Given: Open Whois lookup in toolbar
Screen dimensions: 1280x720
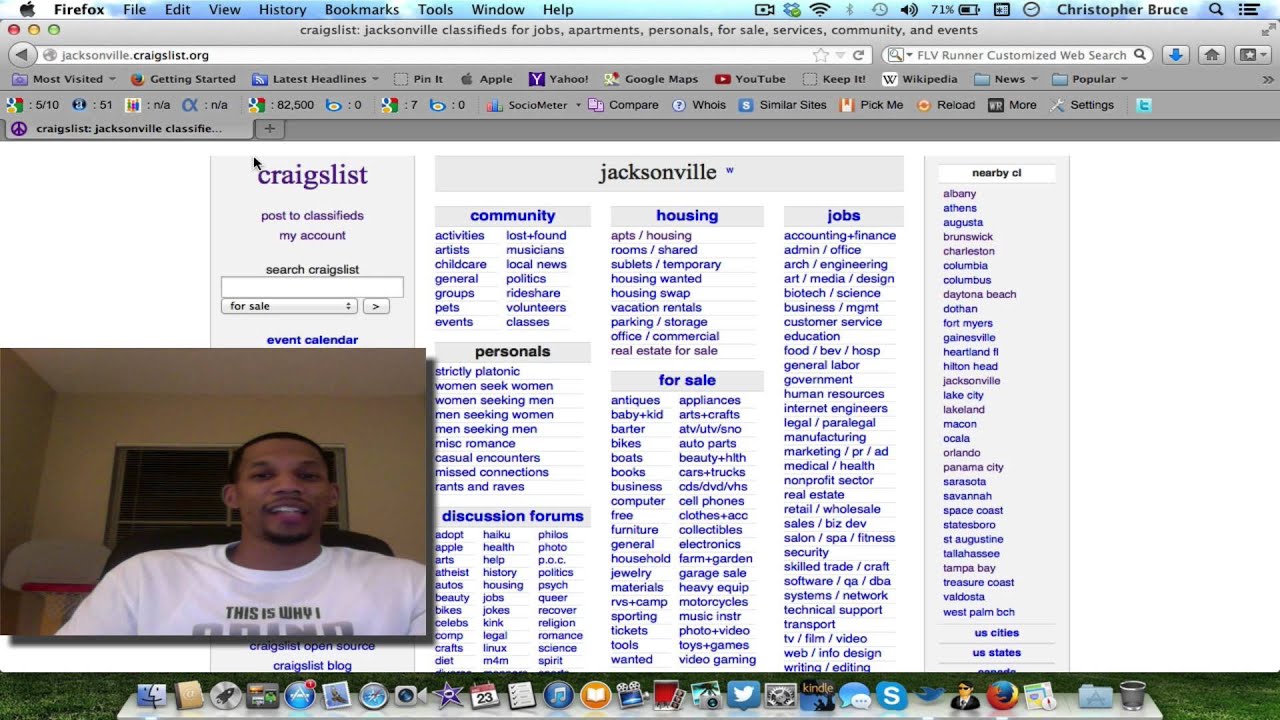Looking at the screenshot, I should coord(699,105).
